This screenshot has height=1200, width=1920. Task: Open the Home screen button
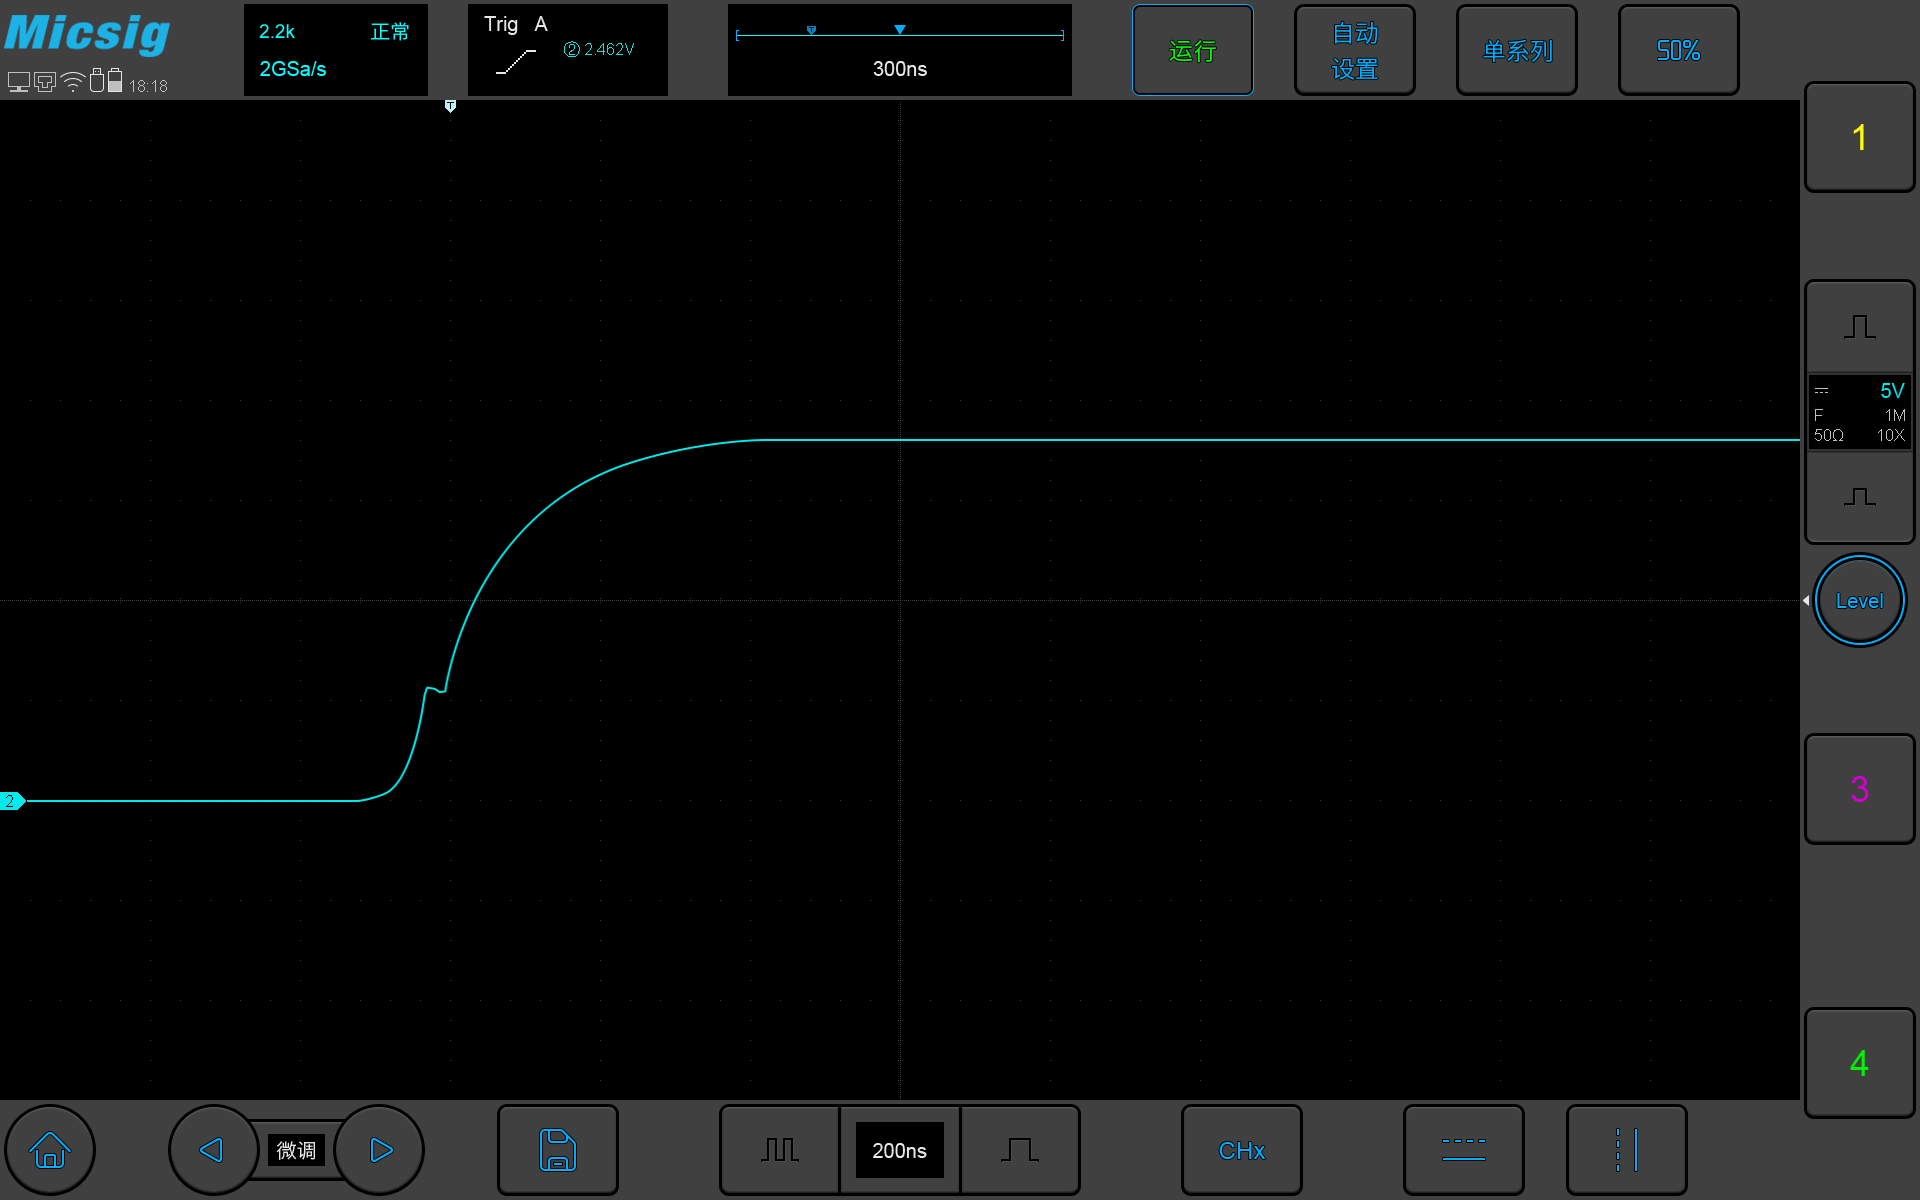pyautogui.click(x=49, y=1150)
